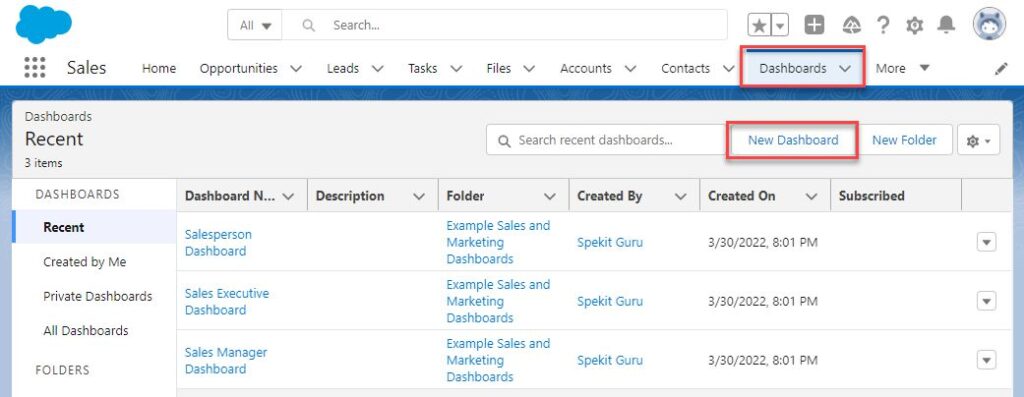Screen dimensions: 1024x397
Task: Open the Sales Manager Dashboard link
Action: [x=226, y=360]
